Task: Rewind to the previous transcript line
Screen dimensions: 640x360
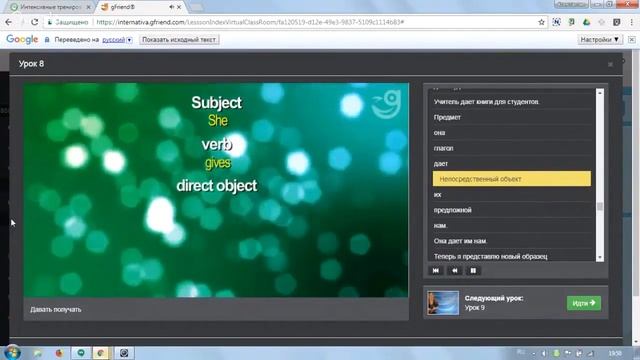Action: point(454,271)
